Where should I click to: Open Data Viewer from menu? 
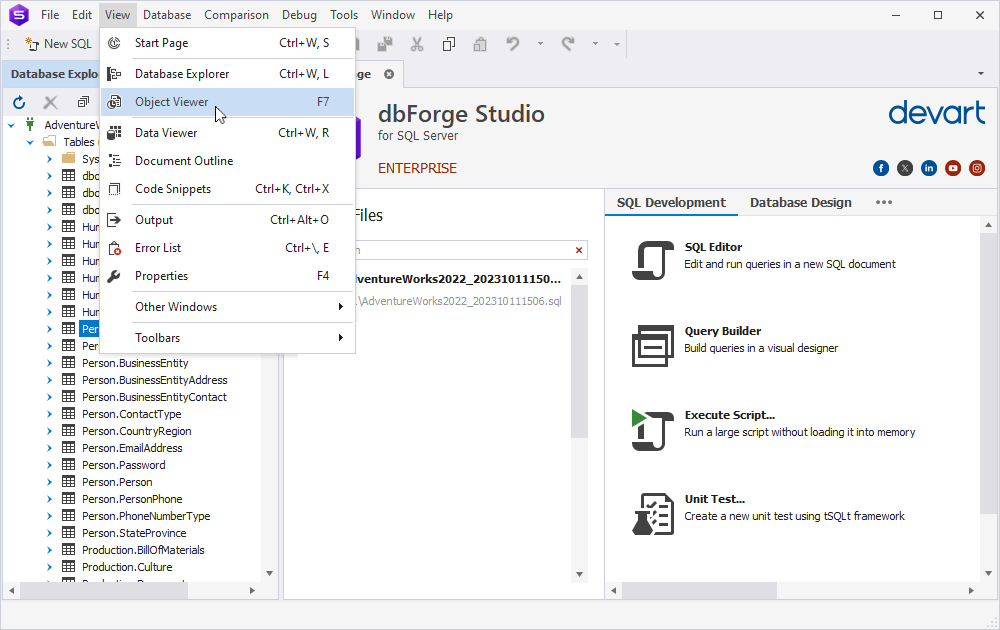click(227, 133)
